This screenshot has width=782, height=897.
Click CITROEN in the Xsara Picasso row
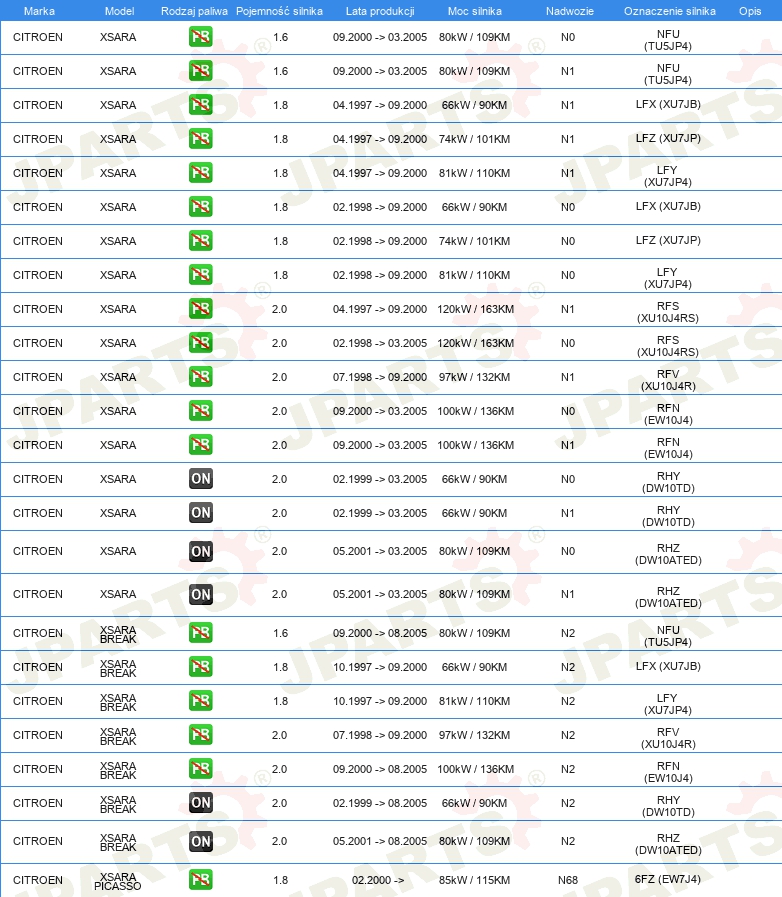click(38, 880)
